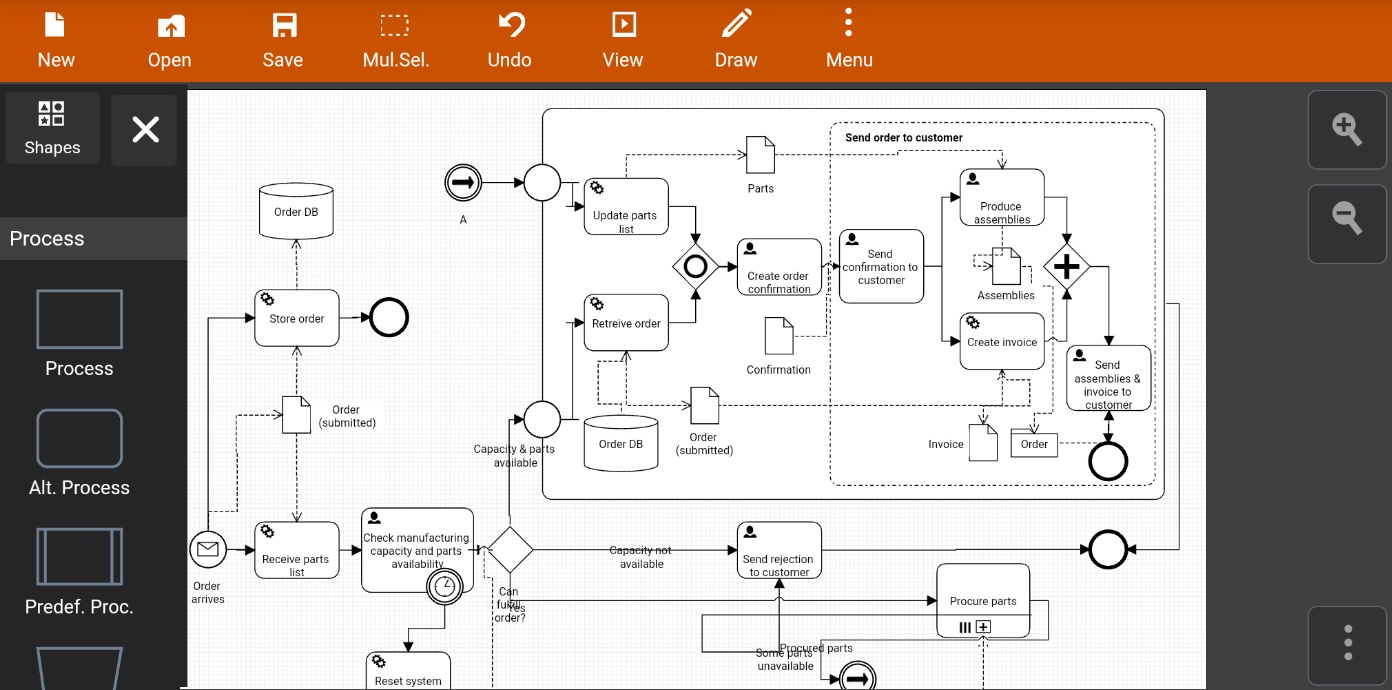Open the bottom-right overflow menu
1392x690 pixels.
coord(1347,645)
